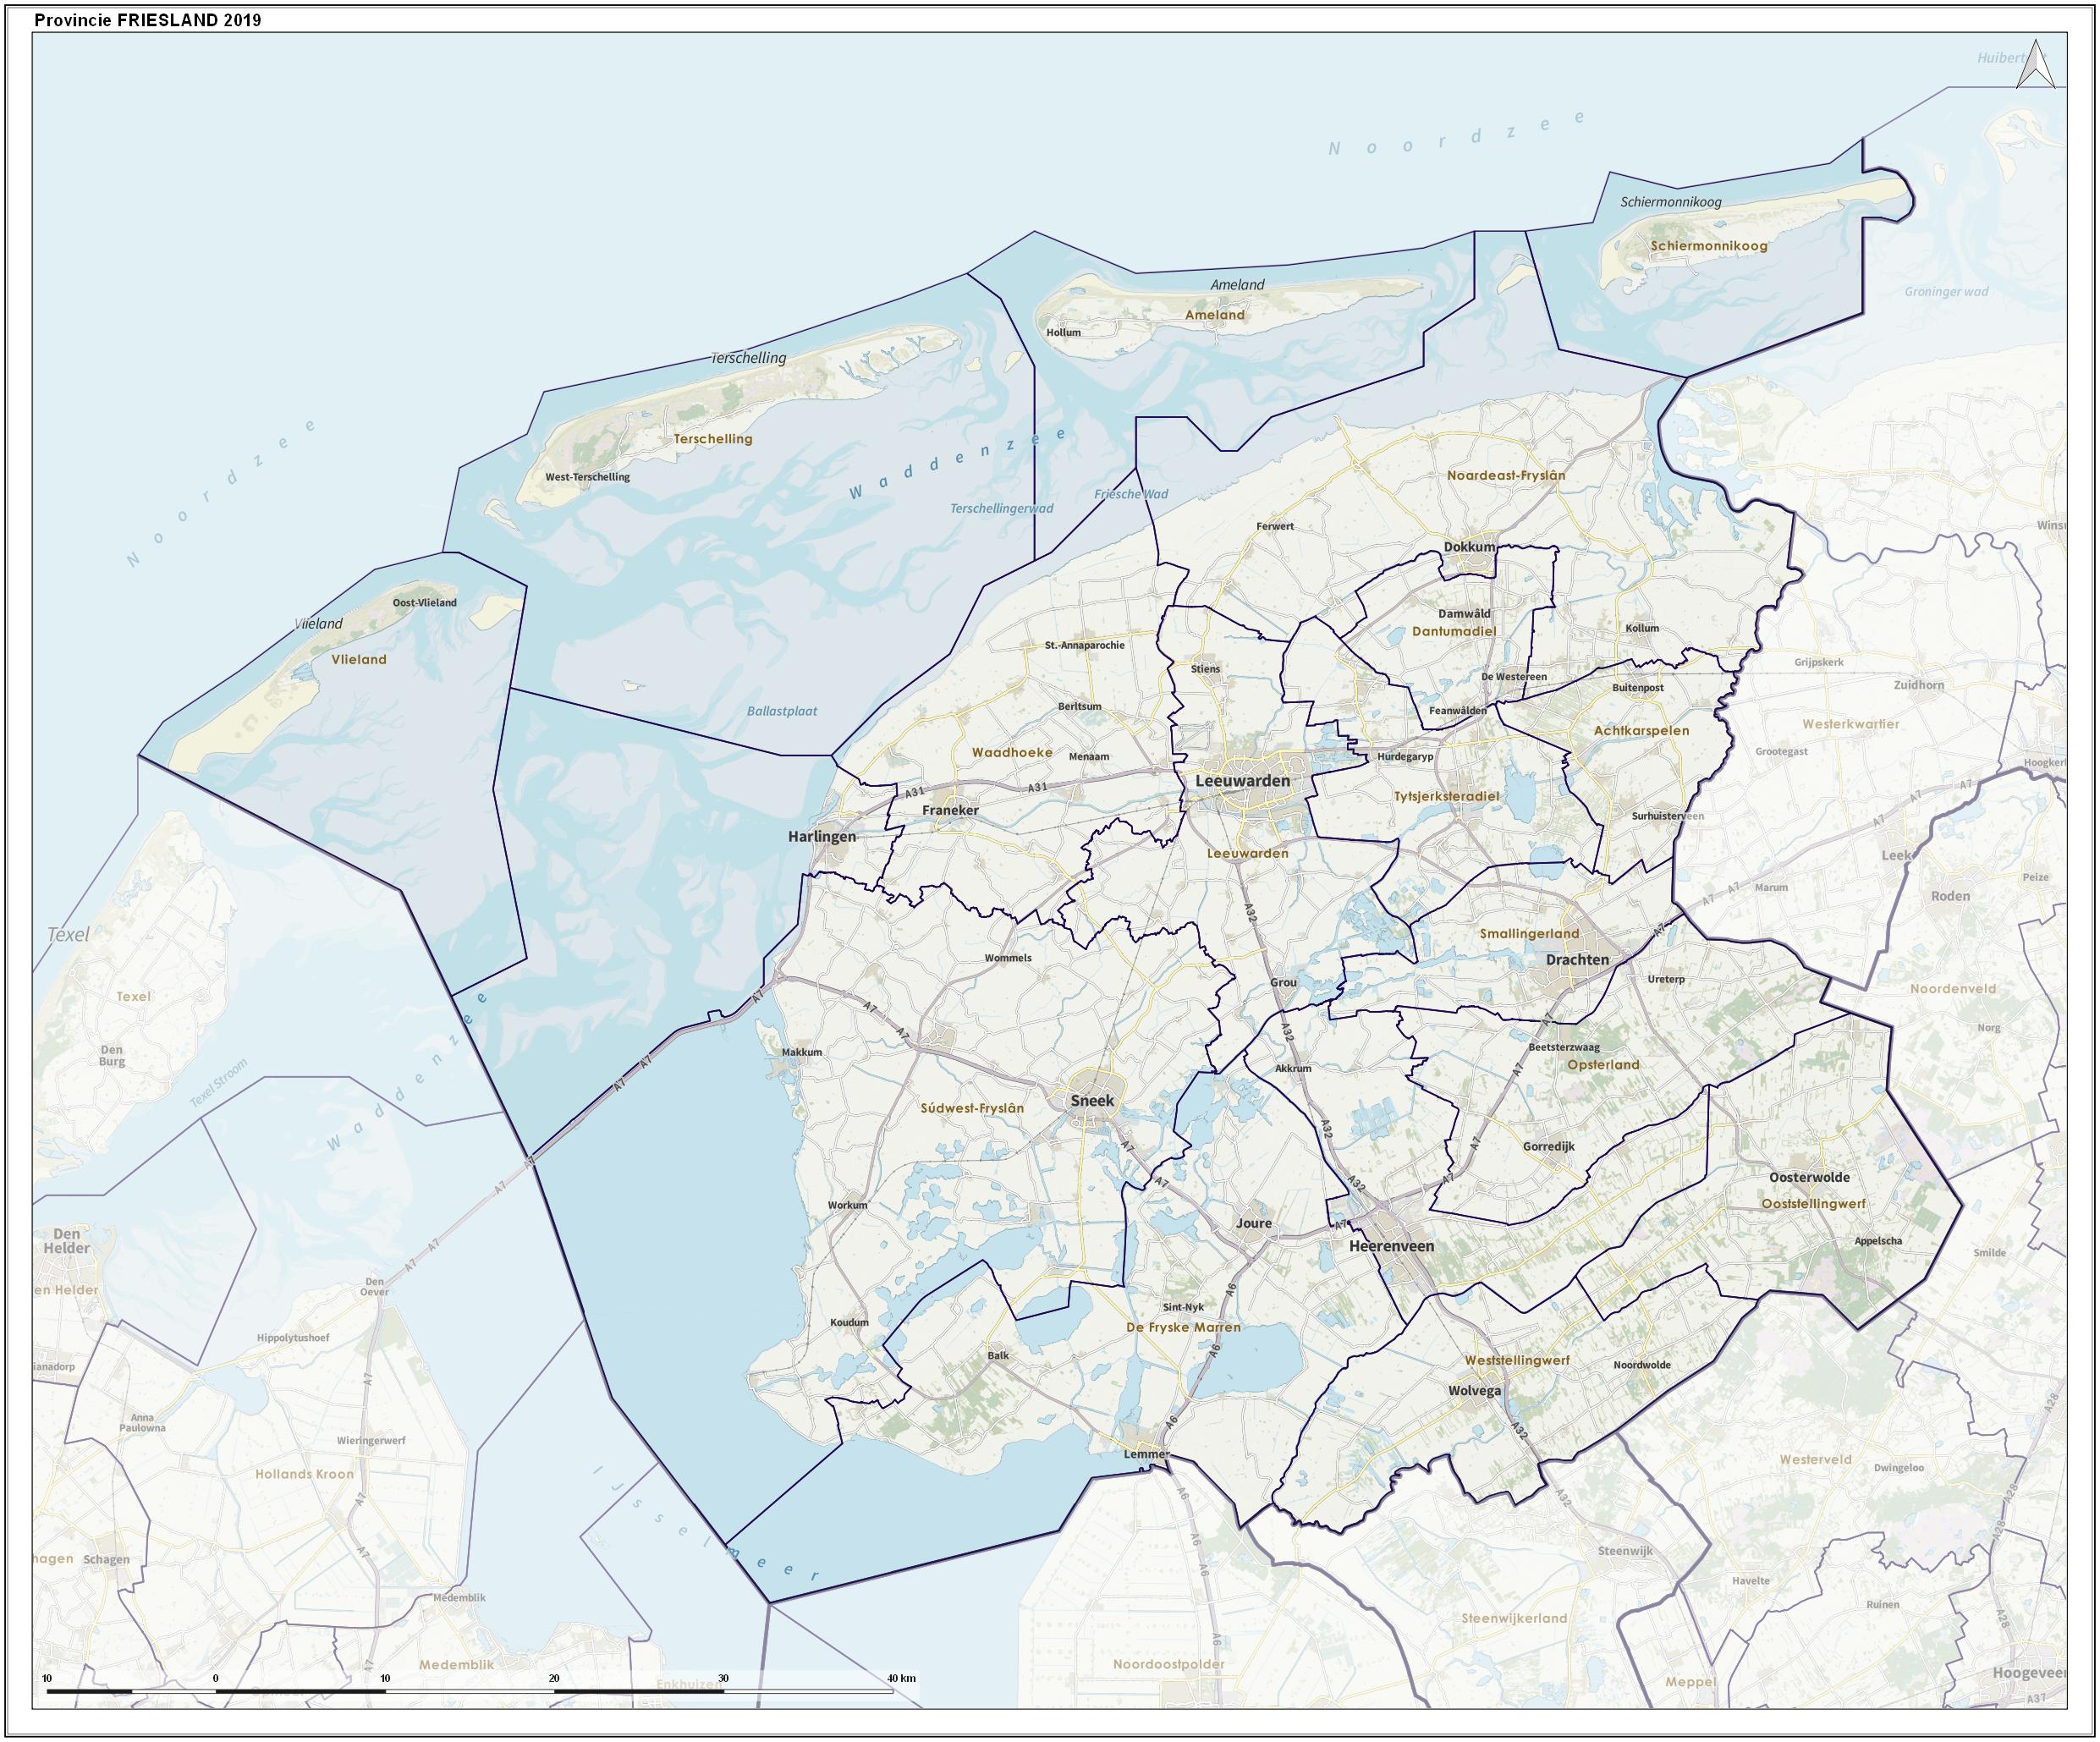
Task: Click the Vlieland municipality label
Action: 358,659
